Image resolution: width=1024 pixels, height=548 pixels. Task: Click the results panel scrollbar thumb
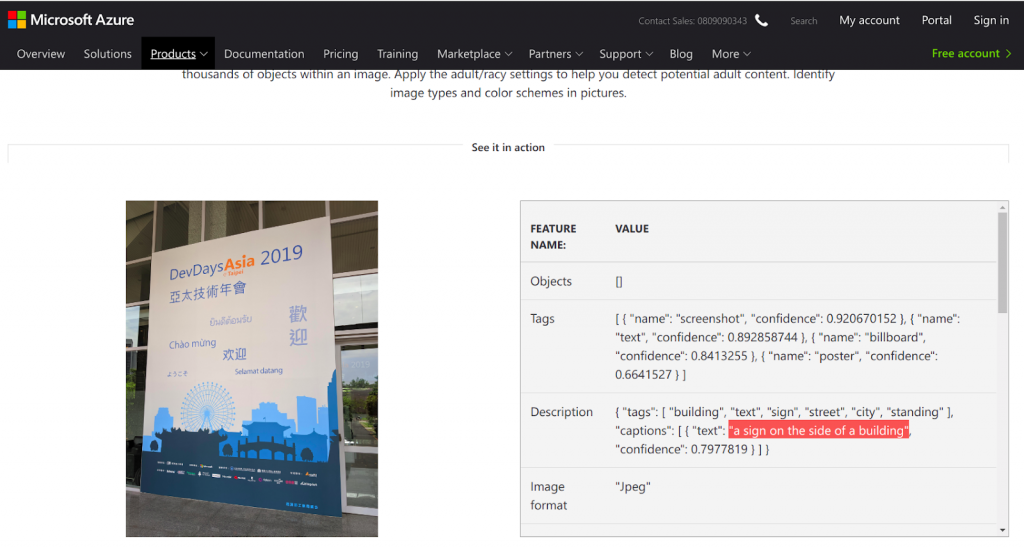[1002, 263]
